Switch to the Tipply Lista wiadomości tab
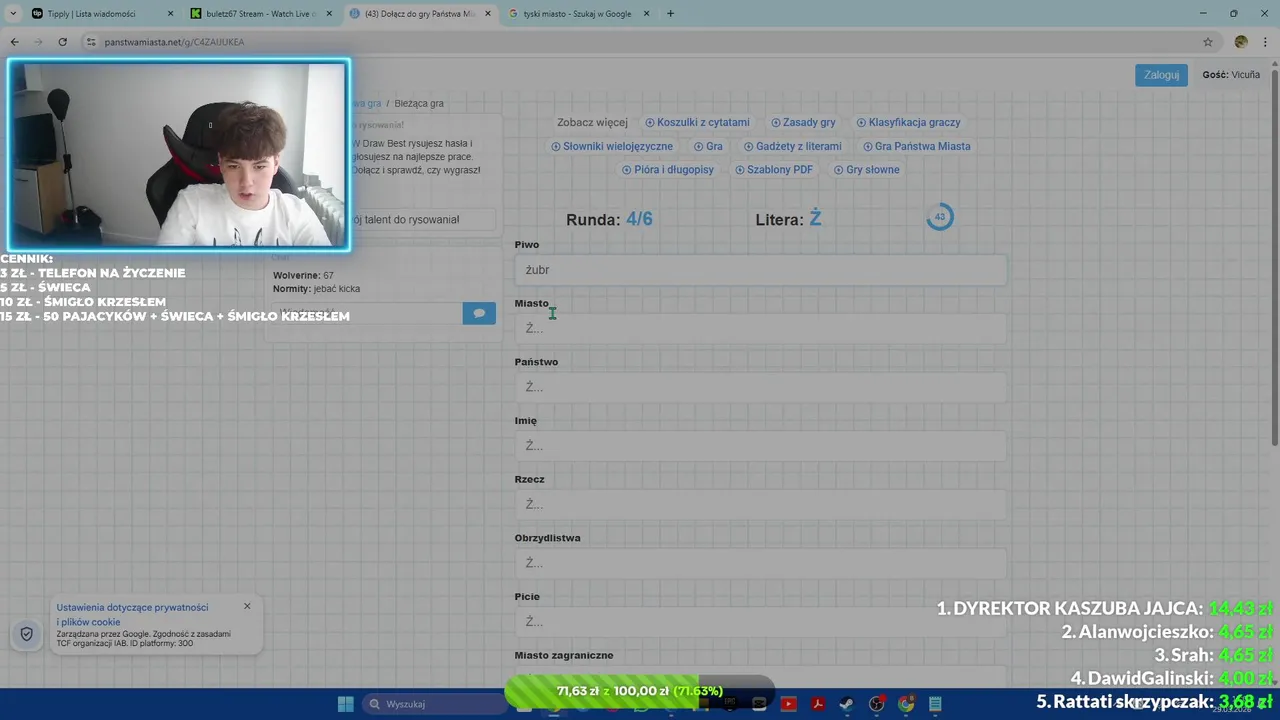This screenshot has height=720, width=1280. 102,13
